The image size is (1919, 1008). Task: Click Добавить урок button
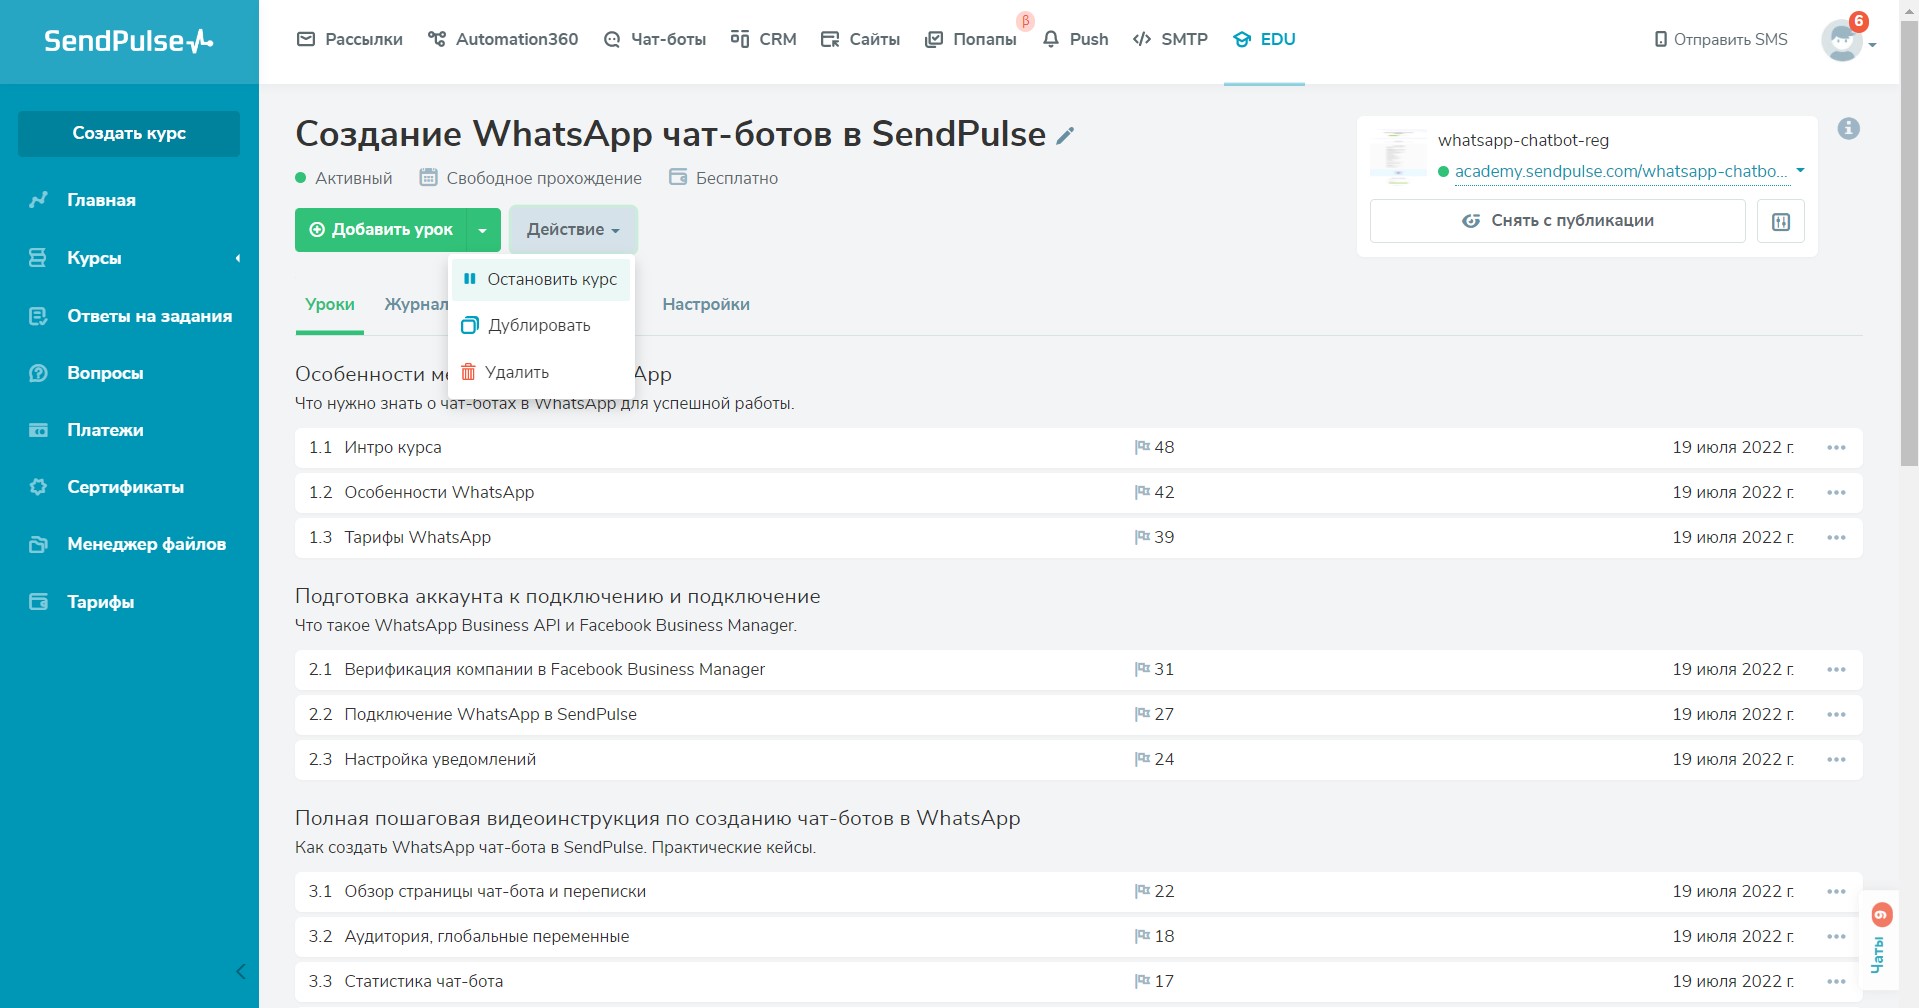tap(380, 230)
